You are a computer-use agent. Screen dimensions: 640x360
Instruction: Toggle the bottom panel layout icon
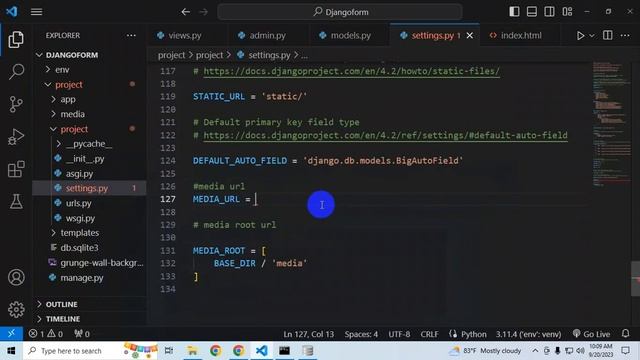click(532, 11)
